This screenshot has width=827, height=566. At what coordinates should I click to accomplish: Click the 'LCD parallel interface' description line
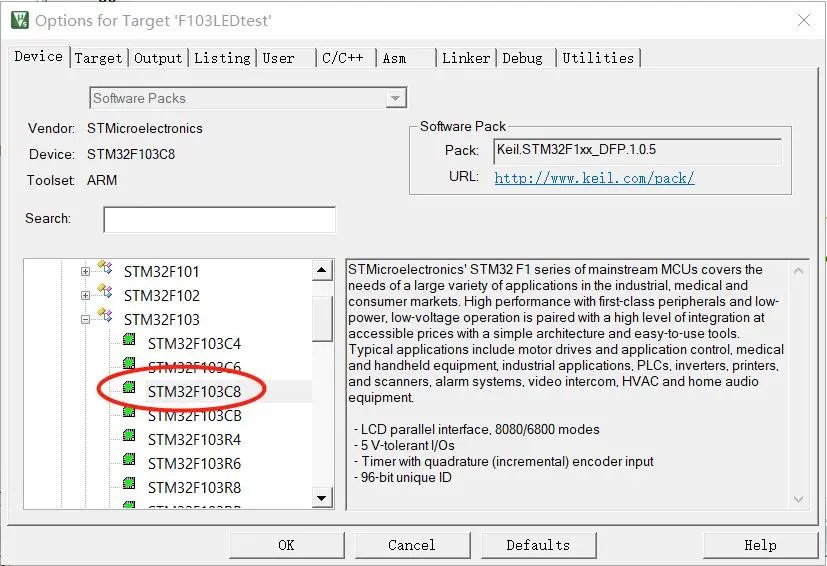(x=477, y=429)
